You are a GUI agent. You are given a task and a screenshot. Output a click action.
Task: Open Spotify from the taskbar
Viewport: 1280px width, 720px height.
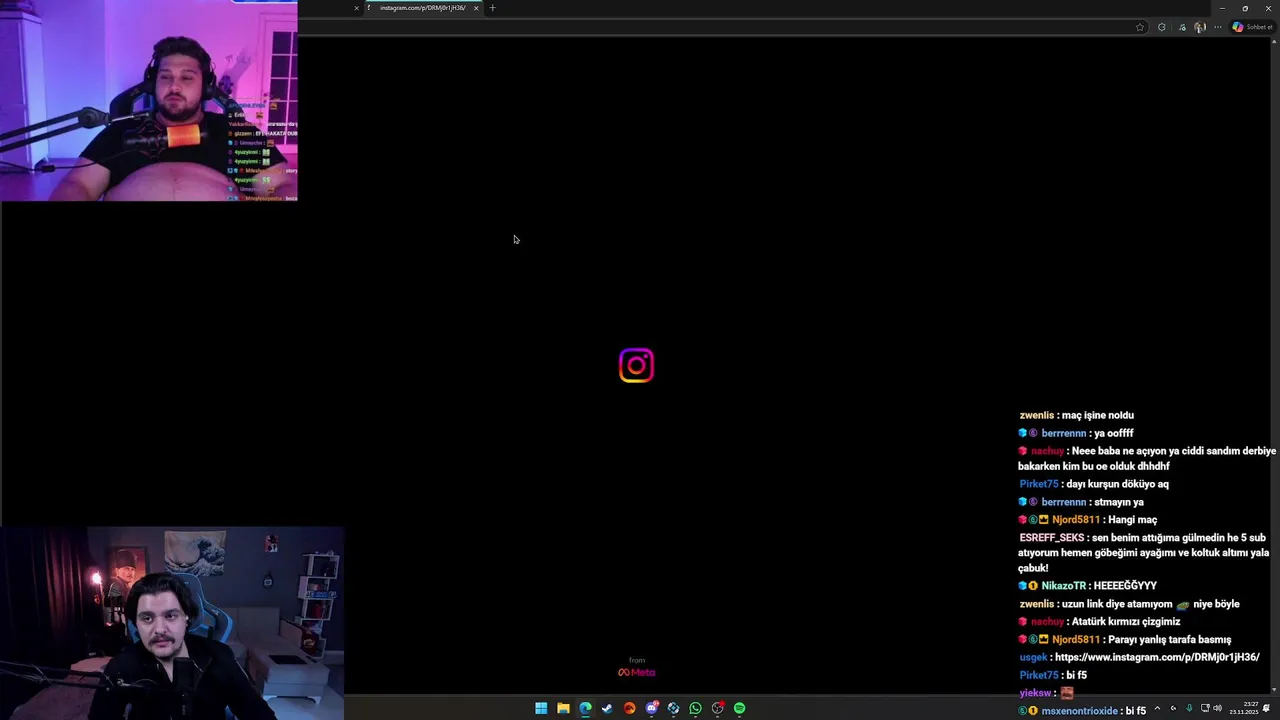(x=739, y=708)
